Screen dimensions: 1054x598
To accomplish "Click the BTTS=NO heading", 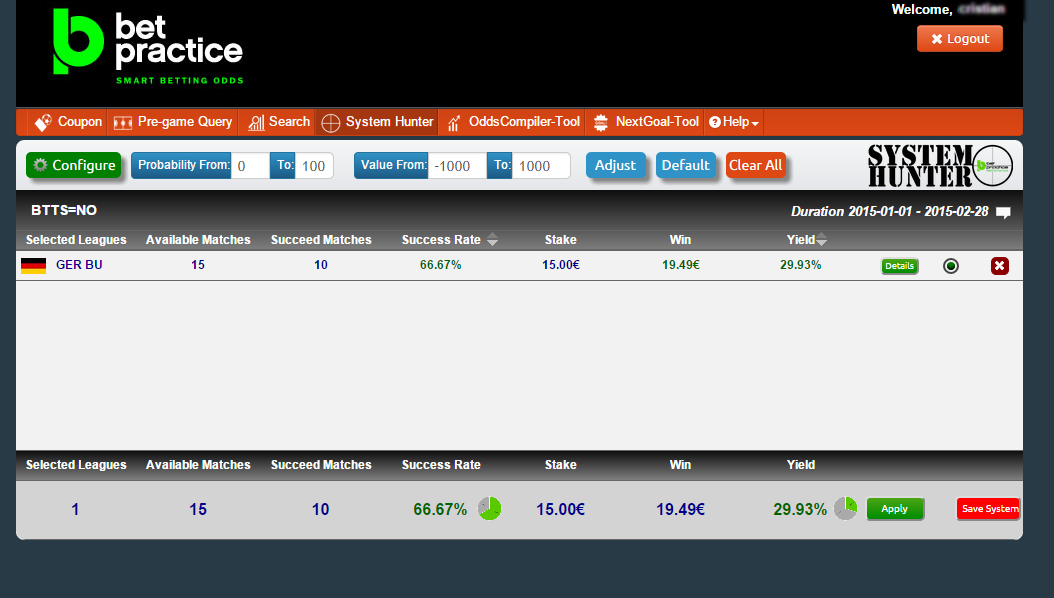I will (64, 210).
